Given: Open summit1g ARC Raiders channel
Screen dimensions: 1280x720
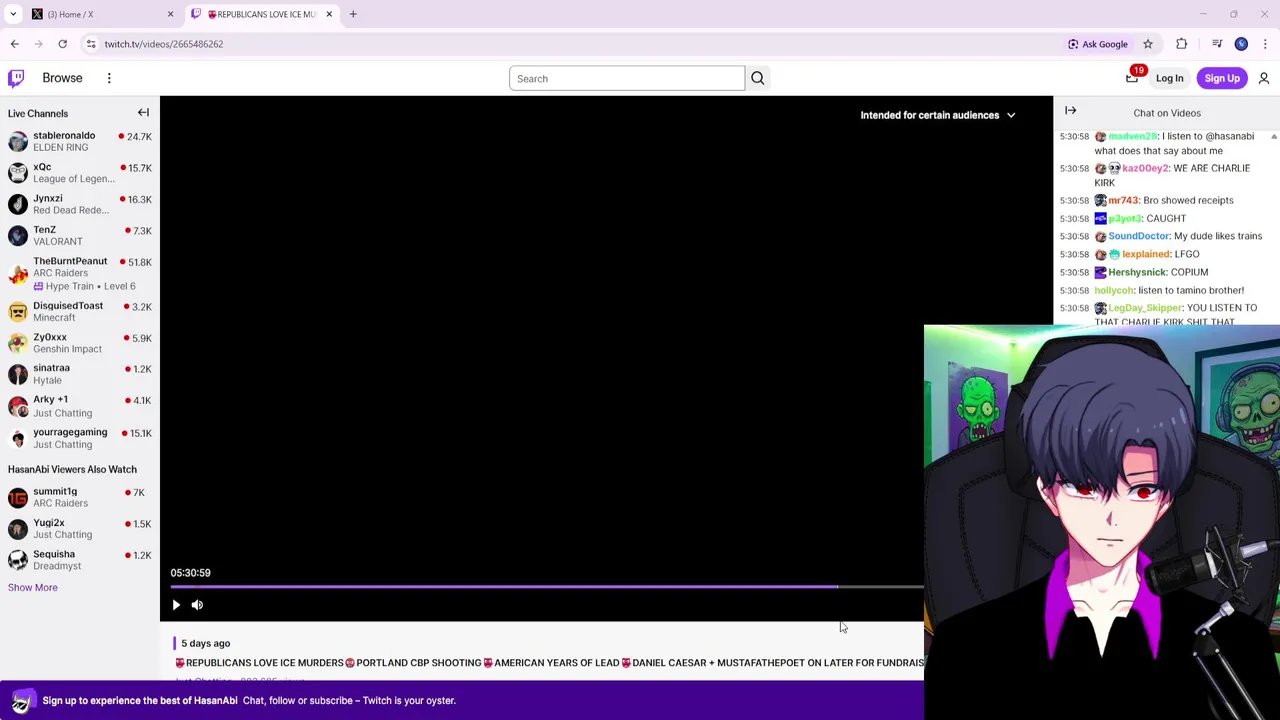Looking at the screenshot, I should point(80,497).
